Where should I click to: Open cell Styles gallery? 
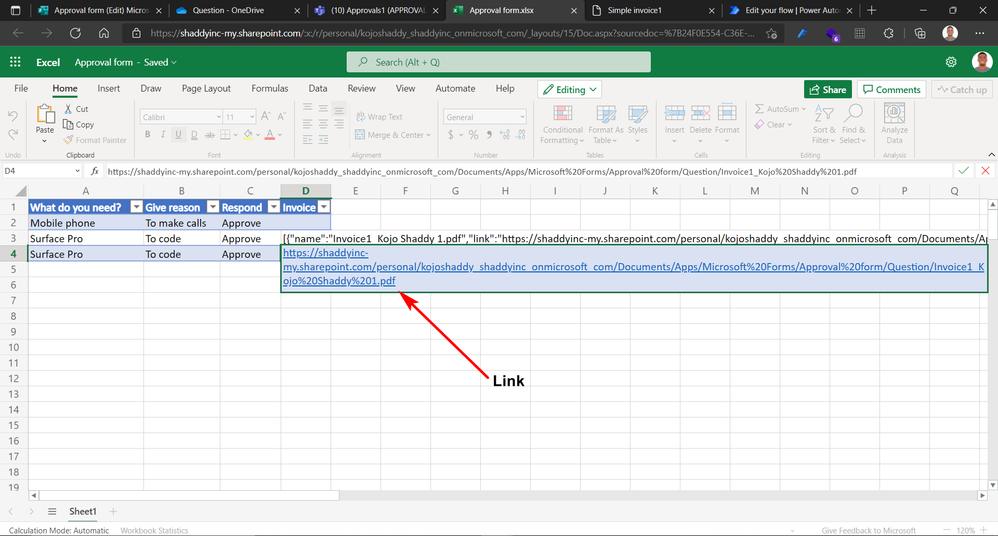pos(637,125)
